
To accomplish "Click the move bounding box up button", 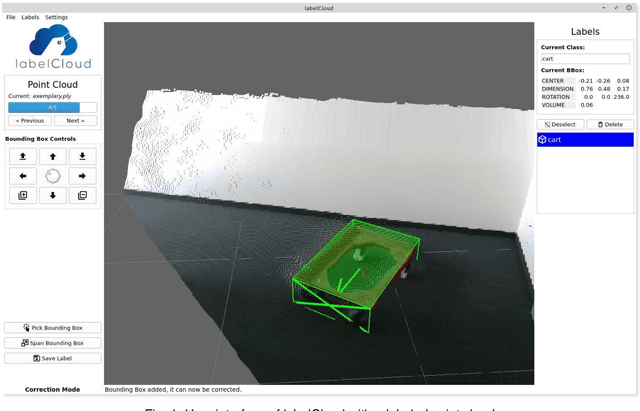I will tap(52, 156).
